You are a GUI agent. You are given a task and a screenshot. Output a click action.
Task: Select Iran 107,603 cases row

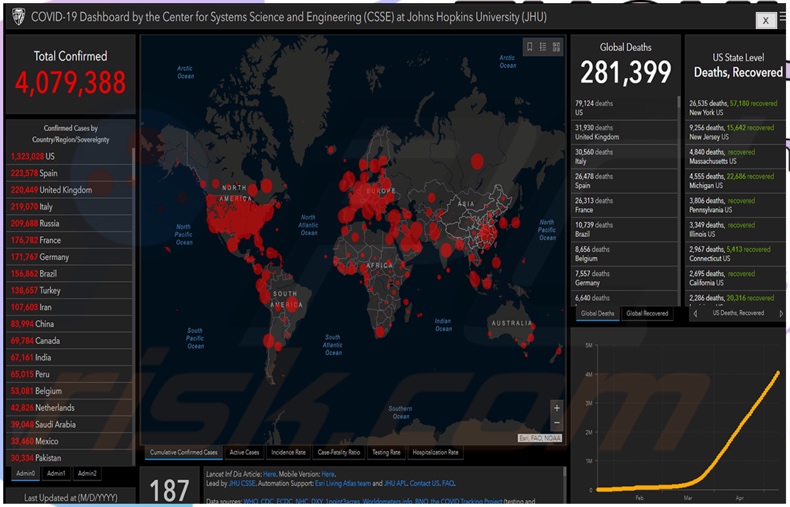click(70, 307)
